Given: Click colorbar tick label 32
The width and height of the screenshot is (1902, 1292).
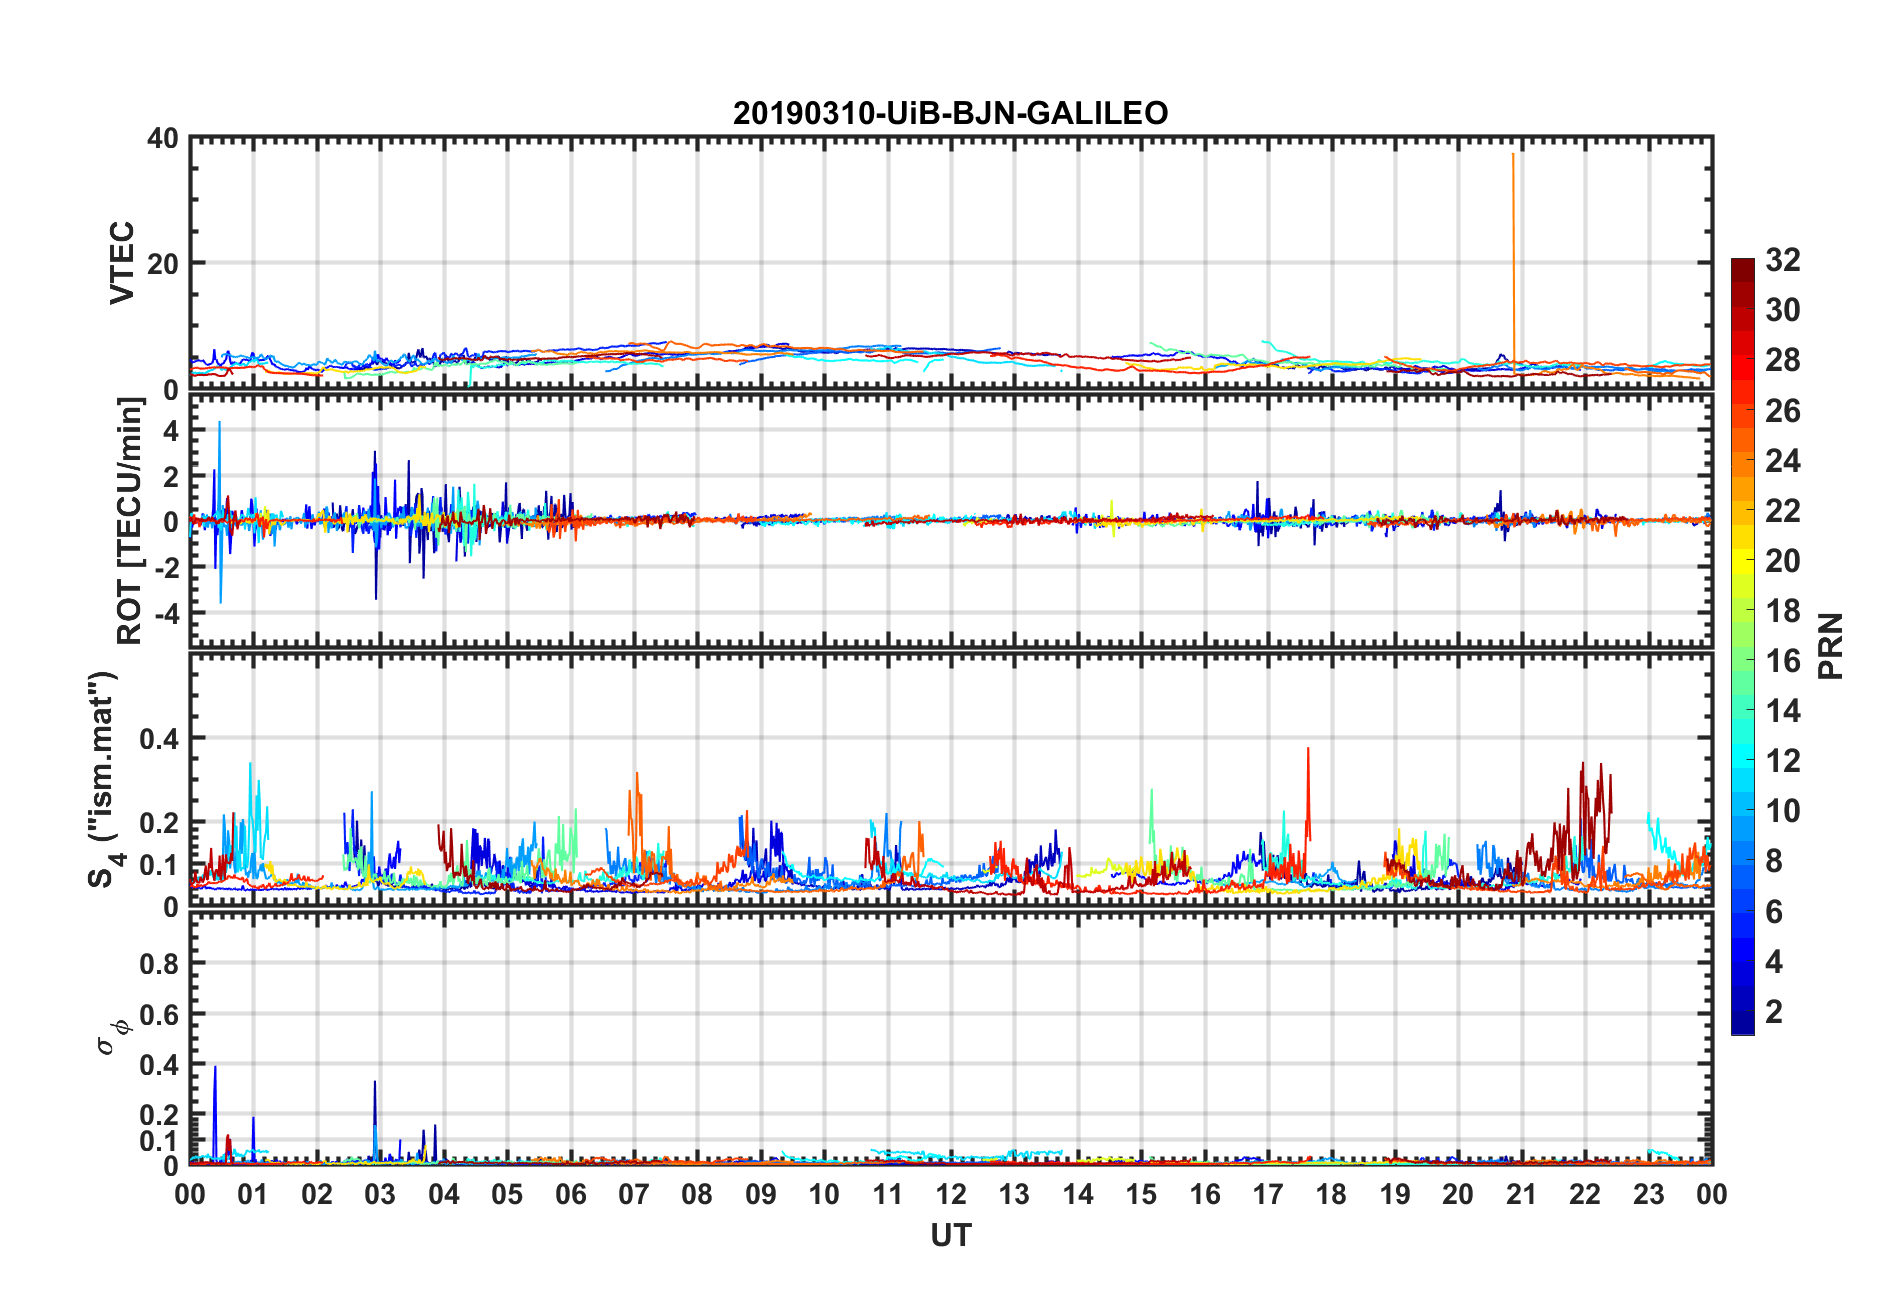Looking at the screenshot, I should [1783, 260].
